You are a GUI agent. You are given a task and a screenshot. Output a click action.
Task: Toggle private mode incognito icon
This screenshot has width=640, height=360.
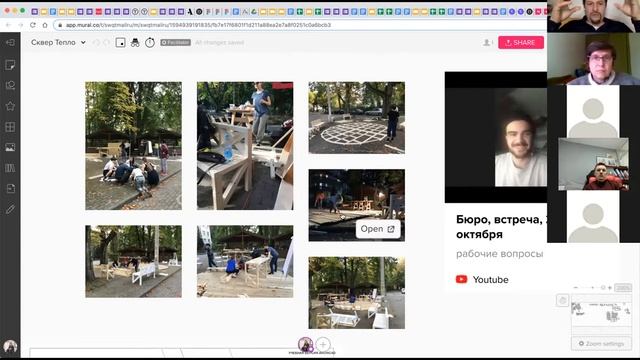pos(135,42)
